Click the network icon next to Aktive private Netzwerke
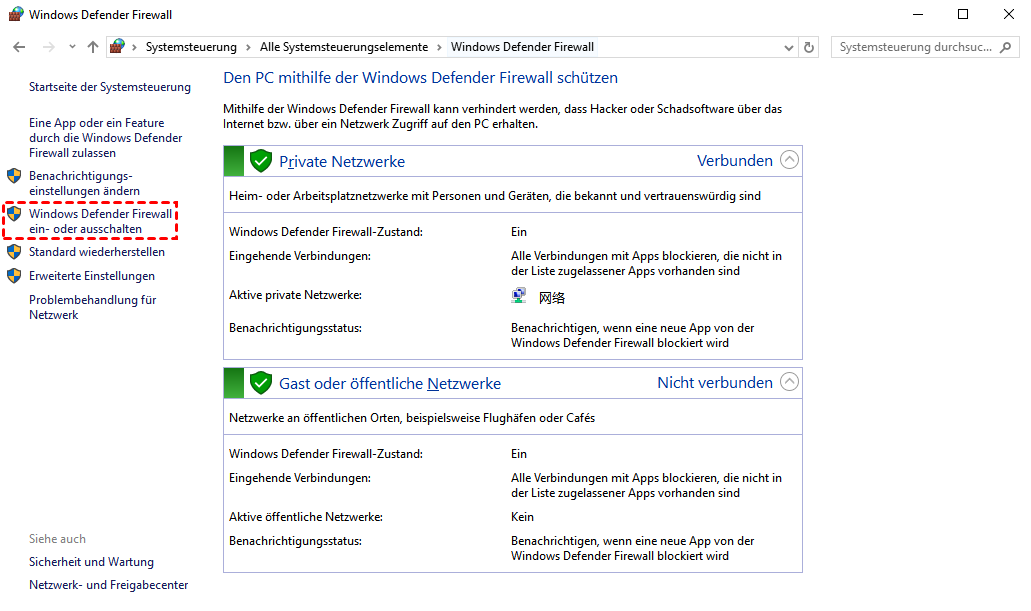Viewport: 1031px width, 611px height. [x=519, y=296]
